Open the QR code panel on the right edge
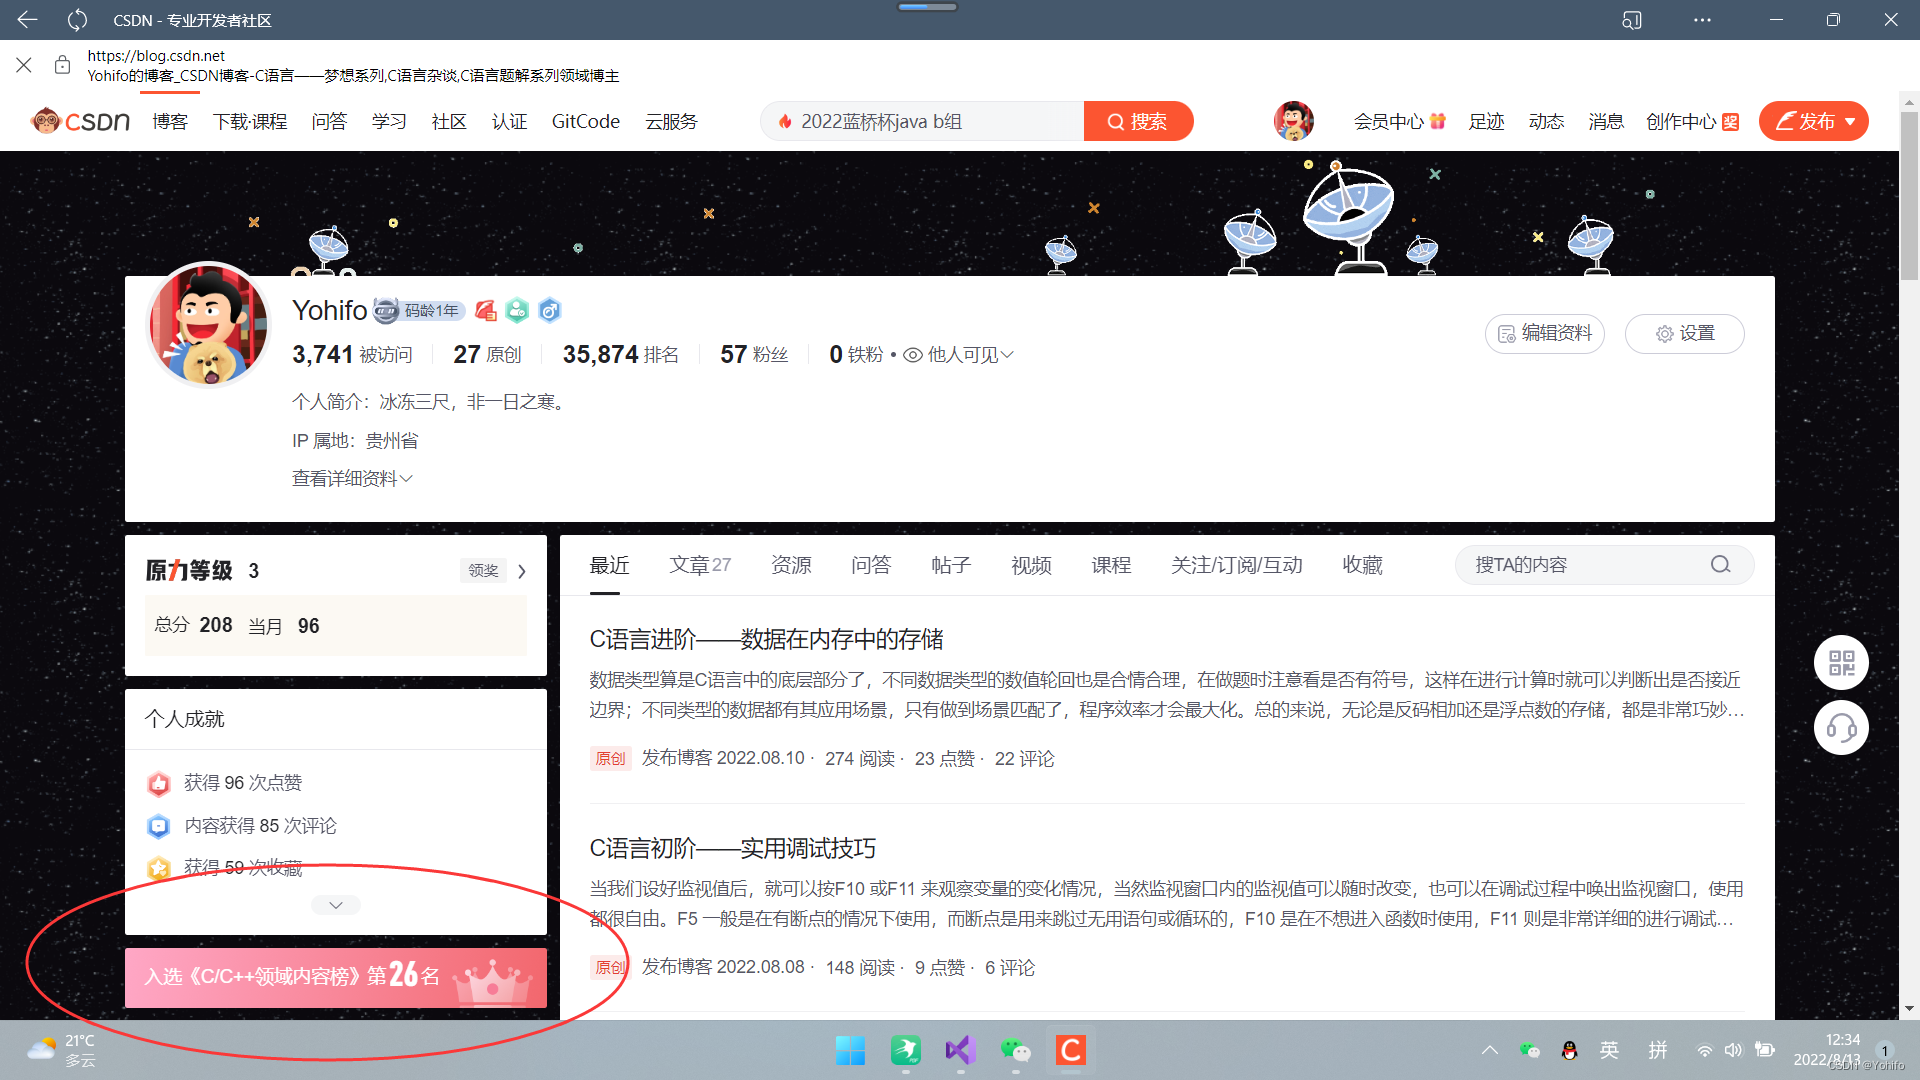The width and height of the screenshot is (1920, 1080). click(1841, 662)
